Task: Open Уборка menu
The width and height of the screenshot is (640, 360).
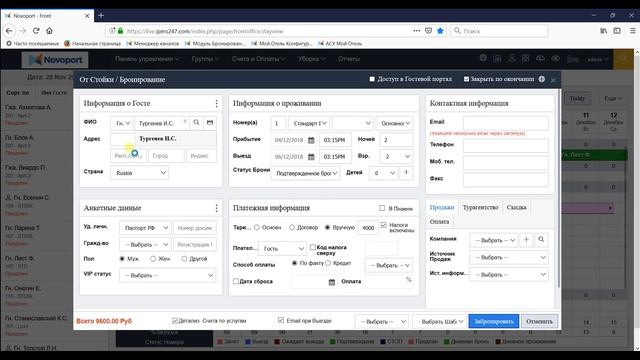Action: pos(311,59)
